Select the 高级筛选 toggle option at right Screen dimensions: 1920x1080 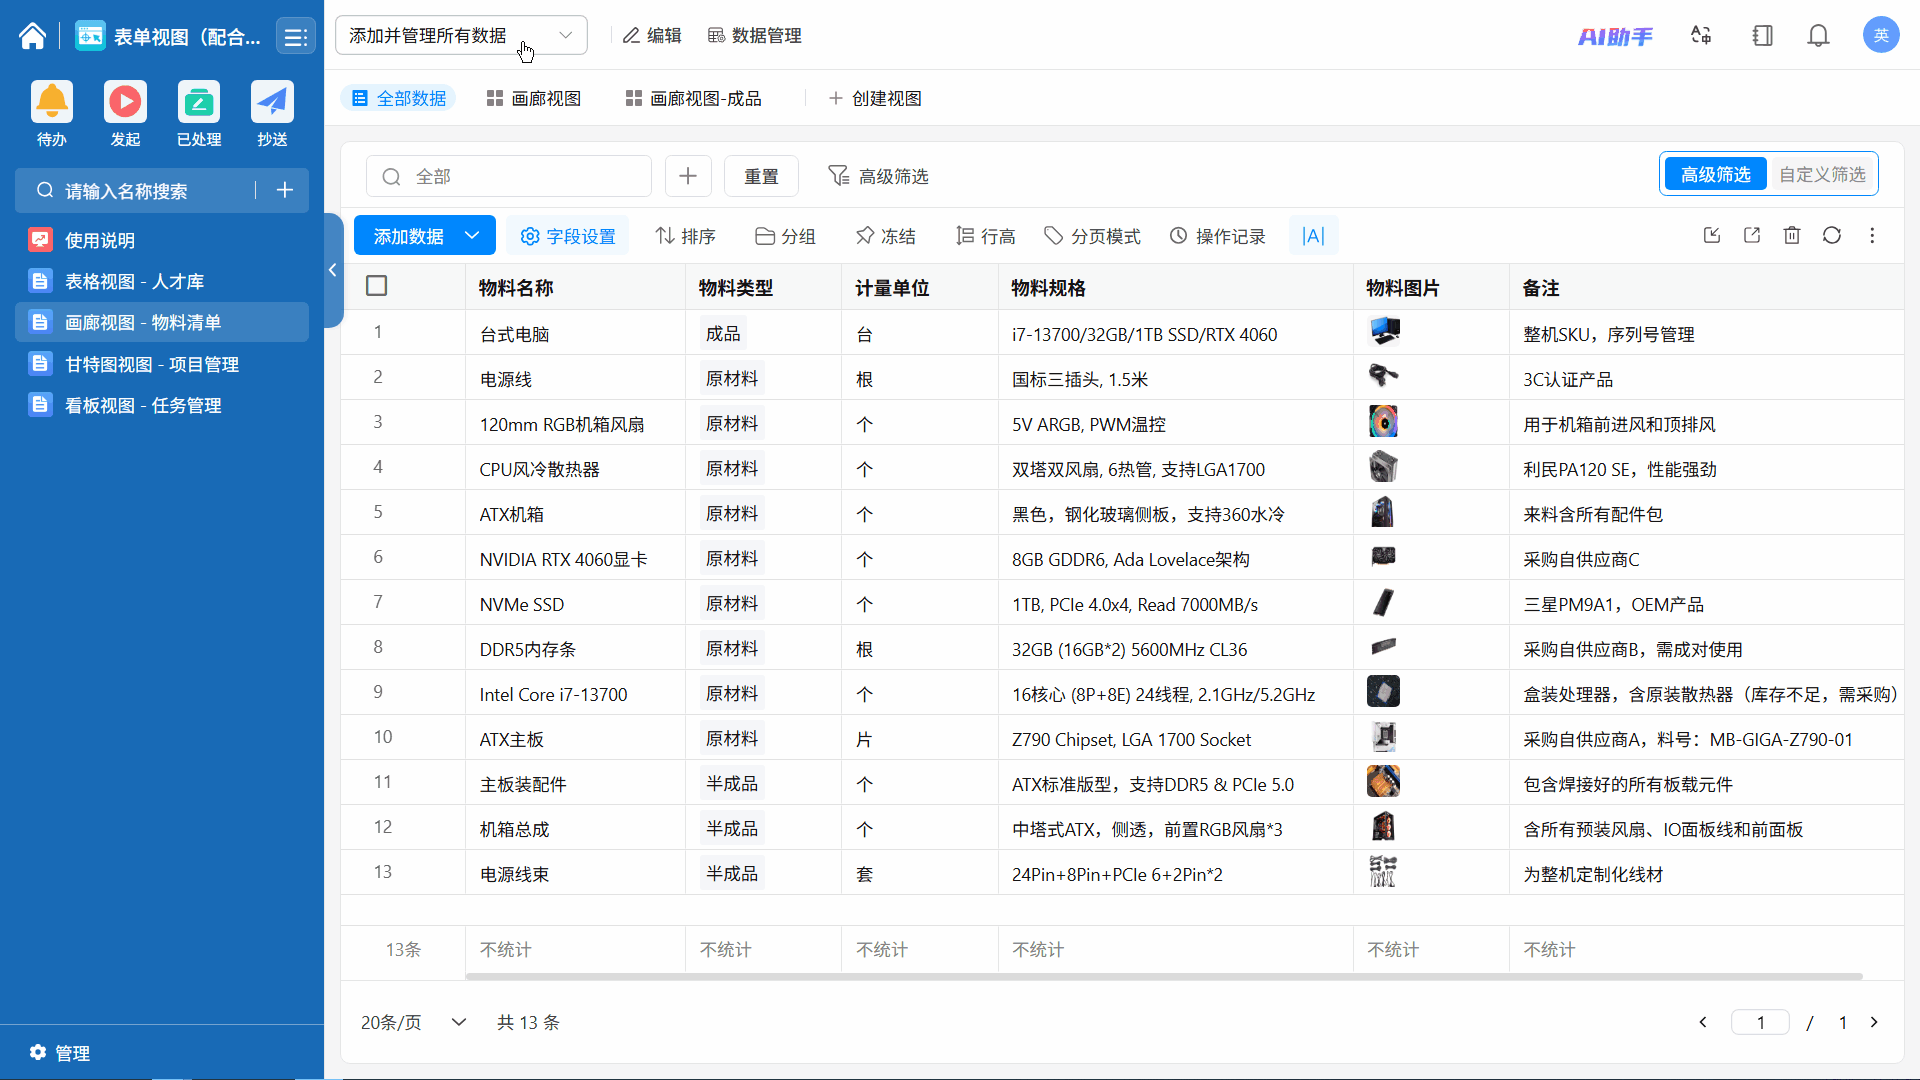point(1715,175)
